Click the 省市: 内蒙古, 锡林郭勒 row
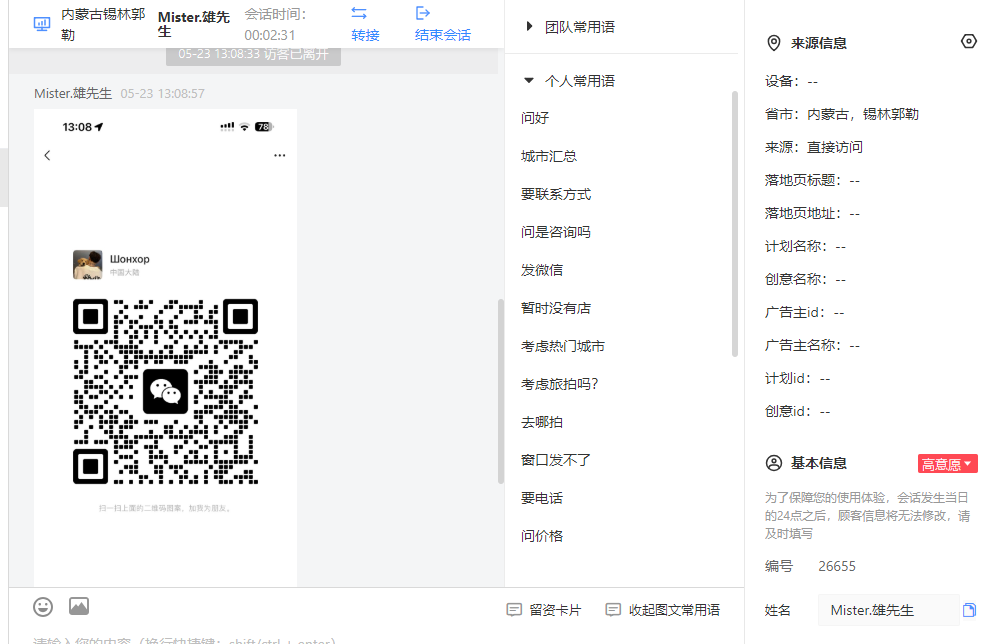The width and height of the screenshot is (987, 644). 842,114
